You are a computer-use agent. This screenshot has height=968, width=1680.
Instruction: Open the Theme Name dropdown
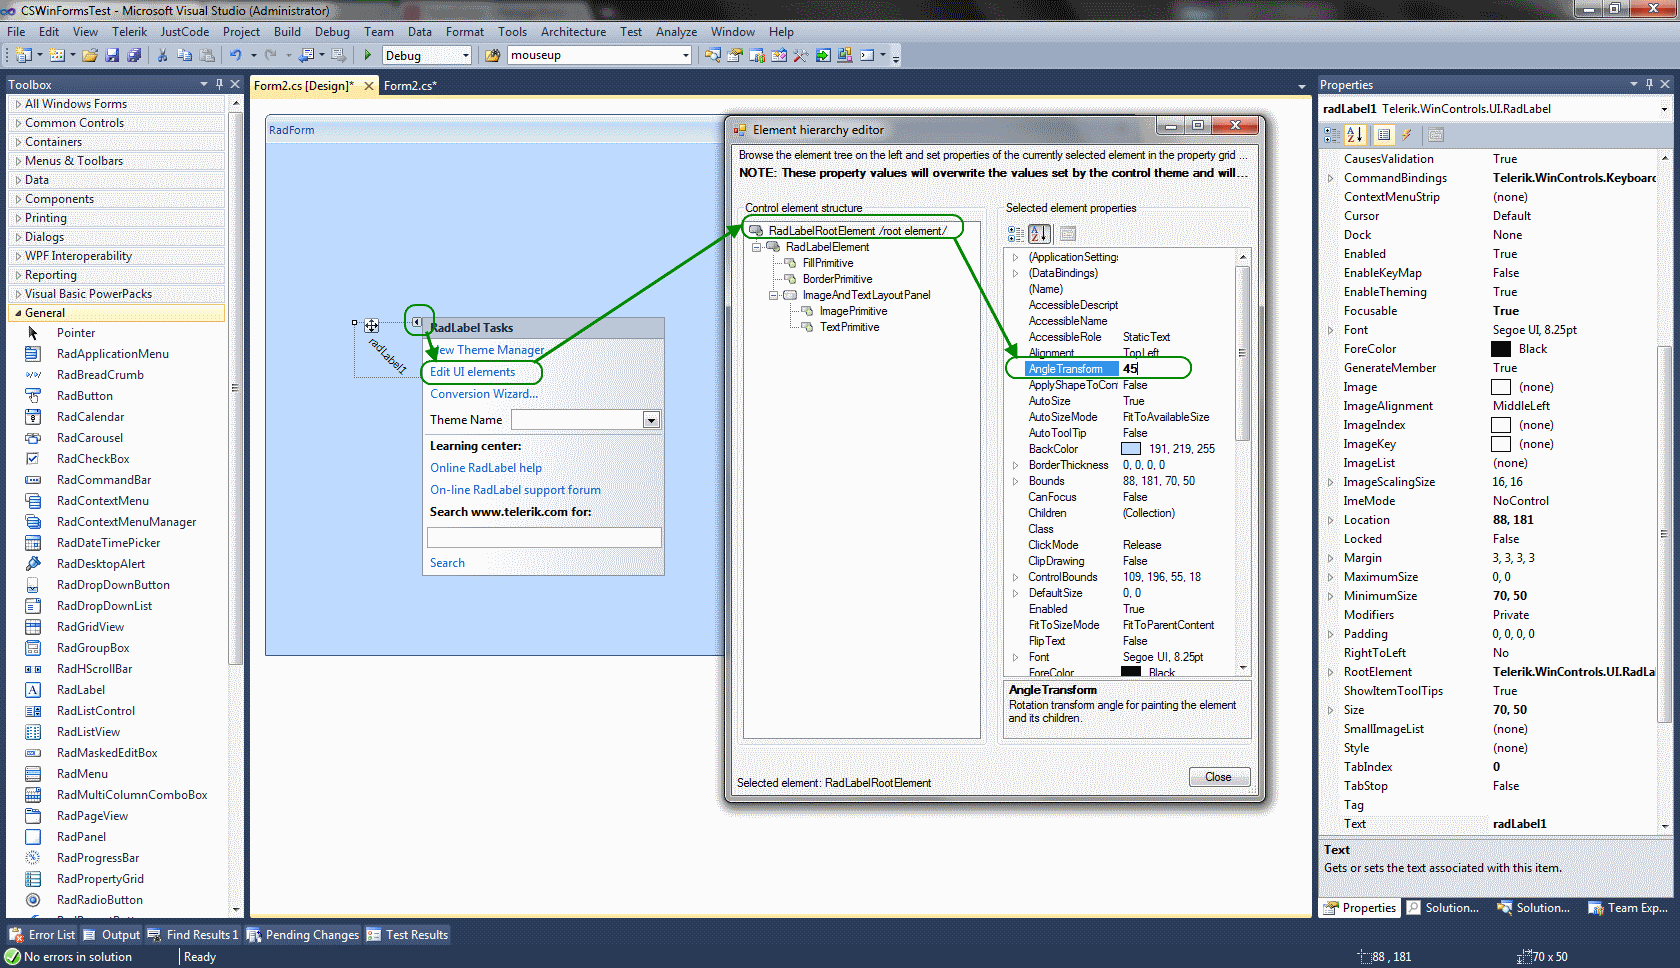point(651,420)
